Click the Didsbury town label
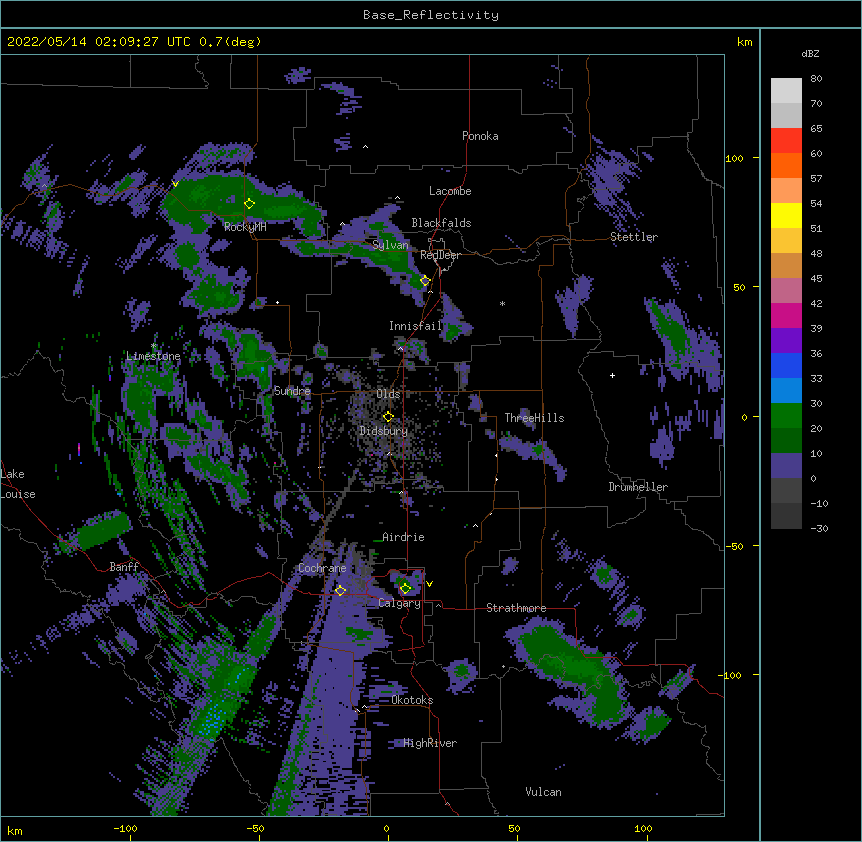The image size is (862, 842). [384, 431]
